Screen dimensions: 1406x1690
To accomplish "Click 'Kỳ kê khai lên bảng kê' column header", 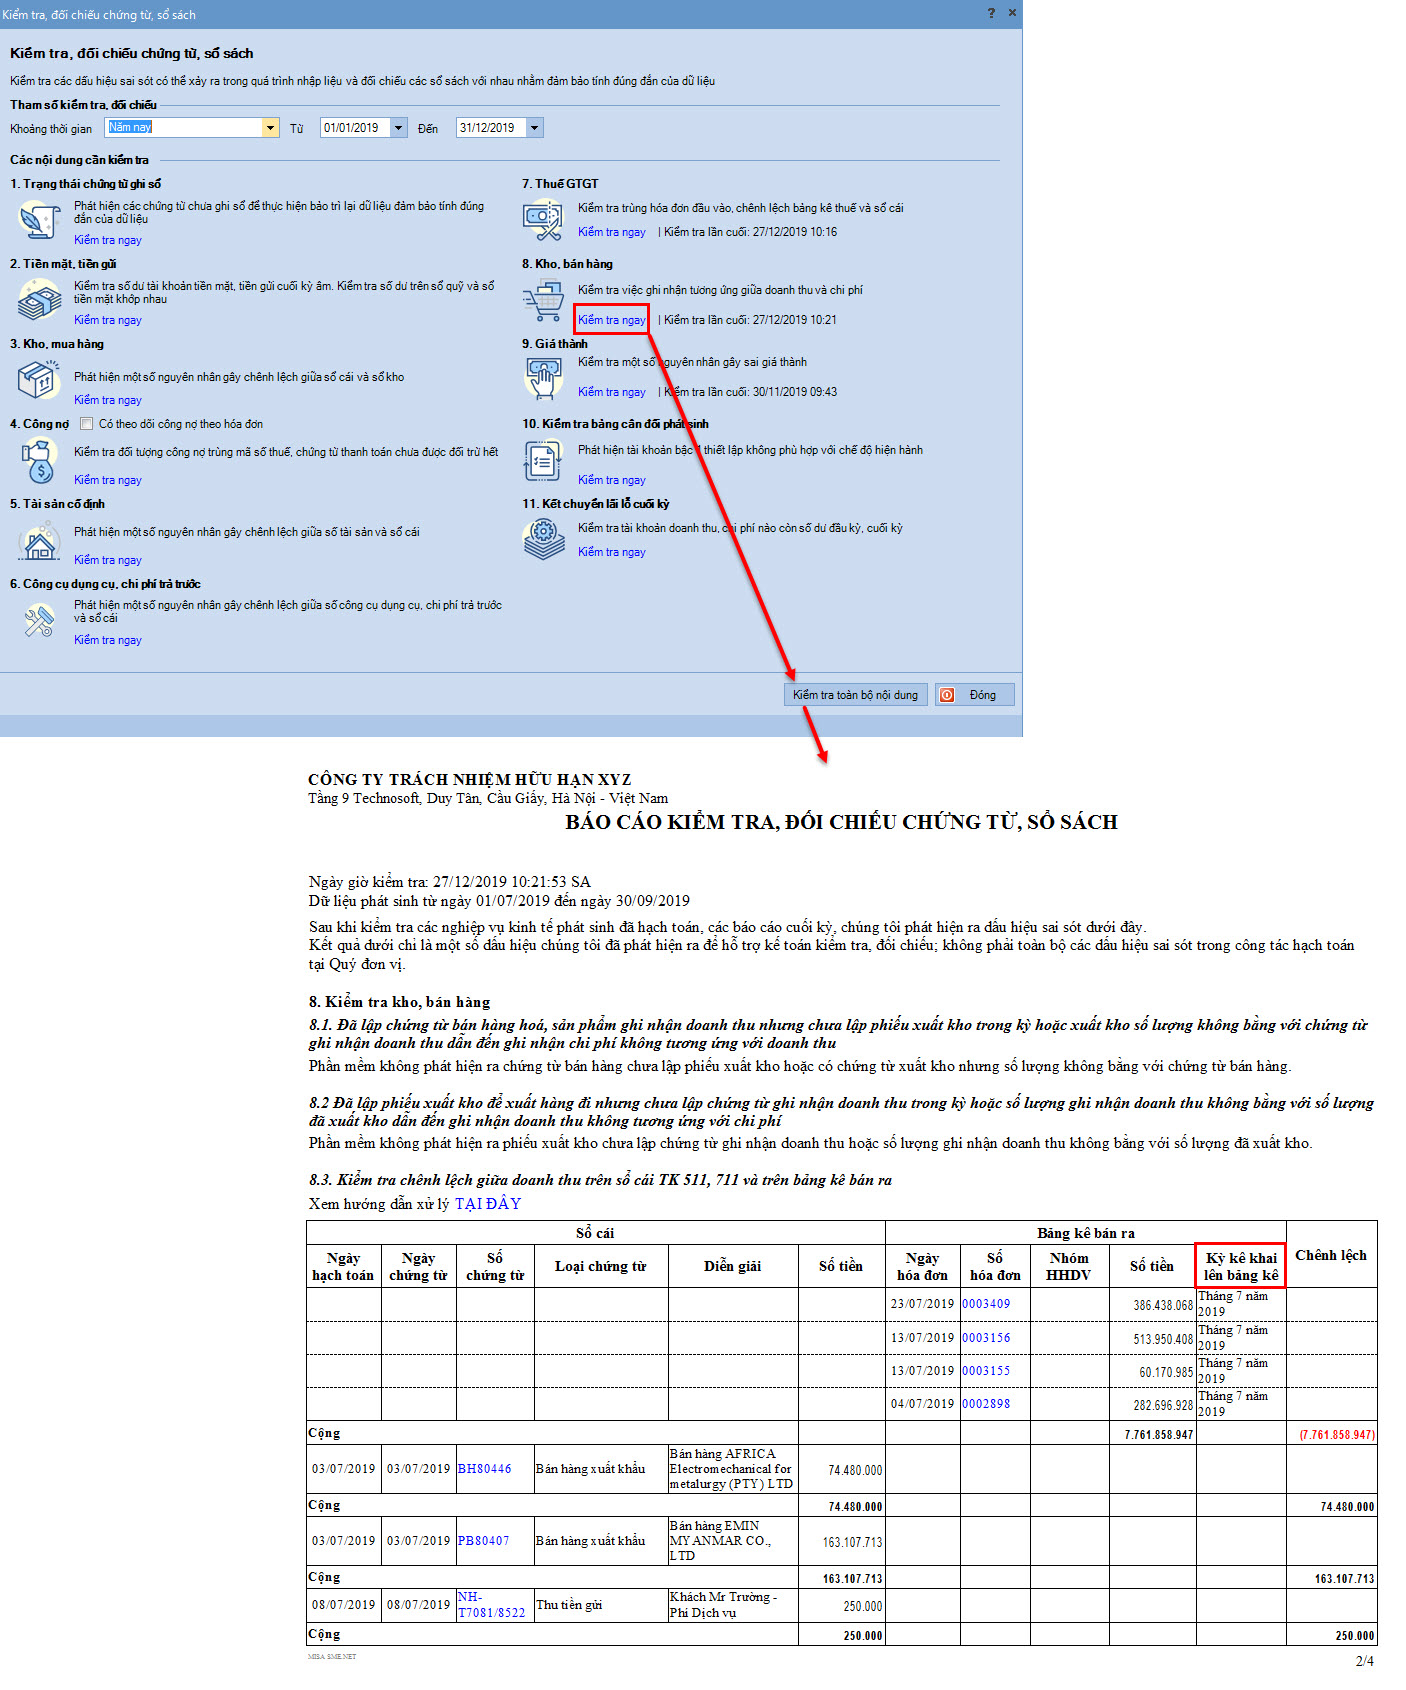I will [x=1241, y=1266].
